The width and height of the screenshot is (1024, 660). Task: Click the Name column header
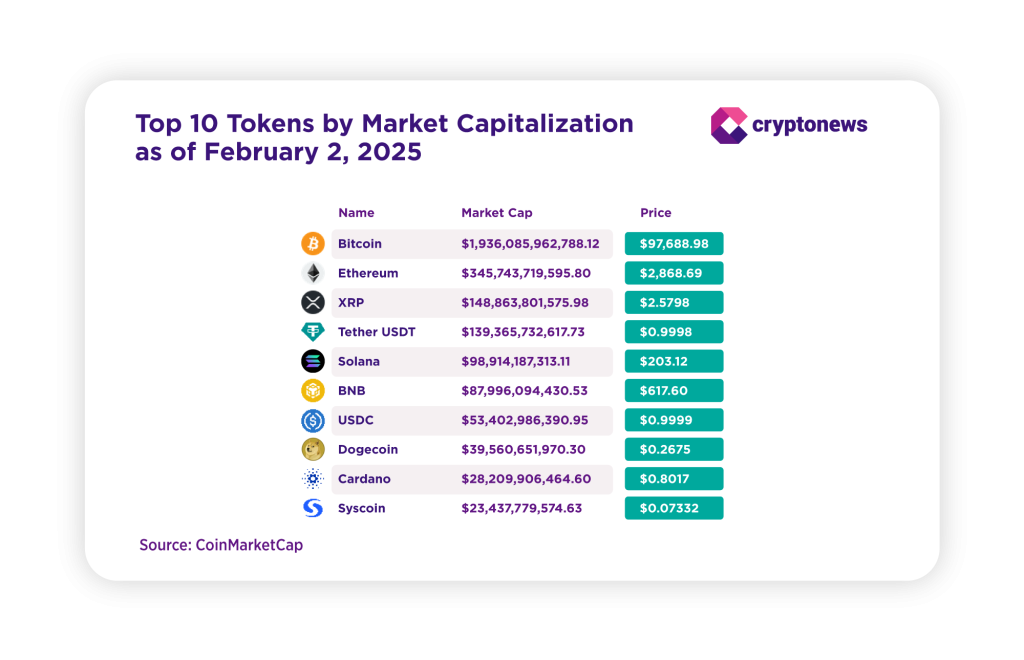(x=356, y=213)
